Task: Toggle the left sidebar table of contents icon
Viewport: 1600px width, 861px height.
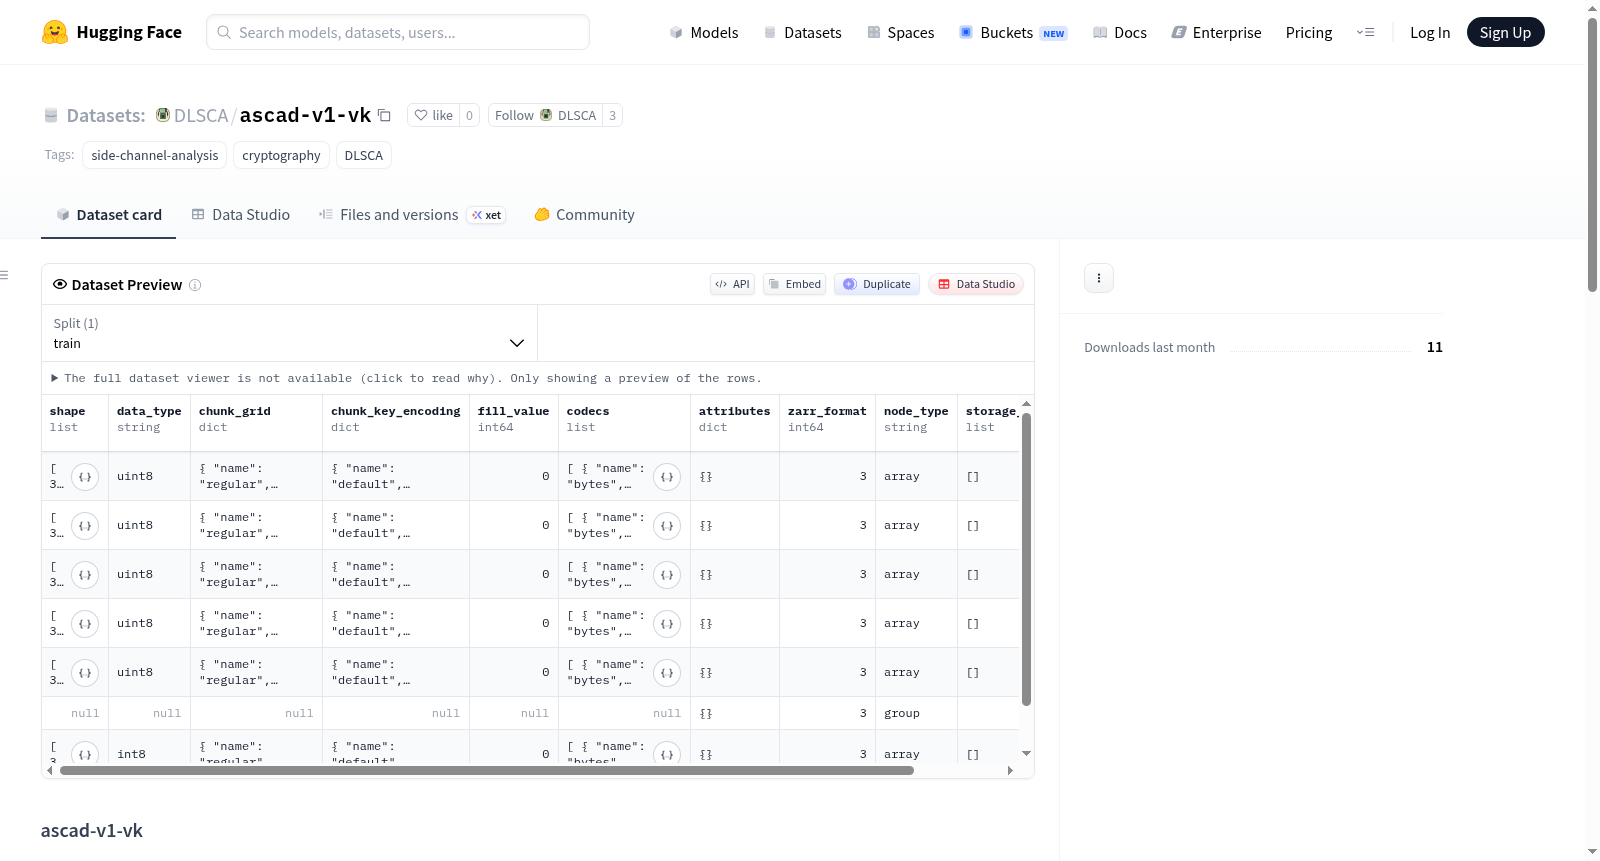Action: 5,275
